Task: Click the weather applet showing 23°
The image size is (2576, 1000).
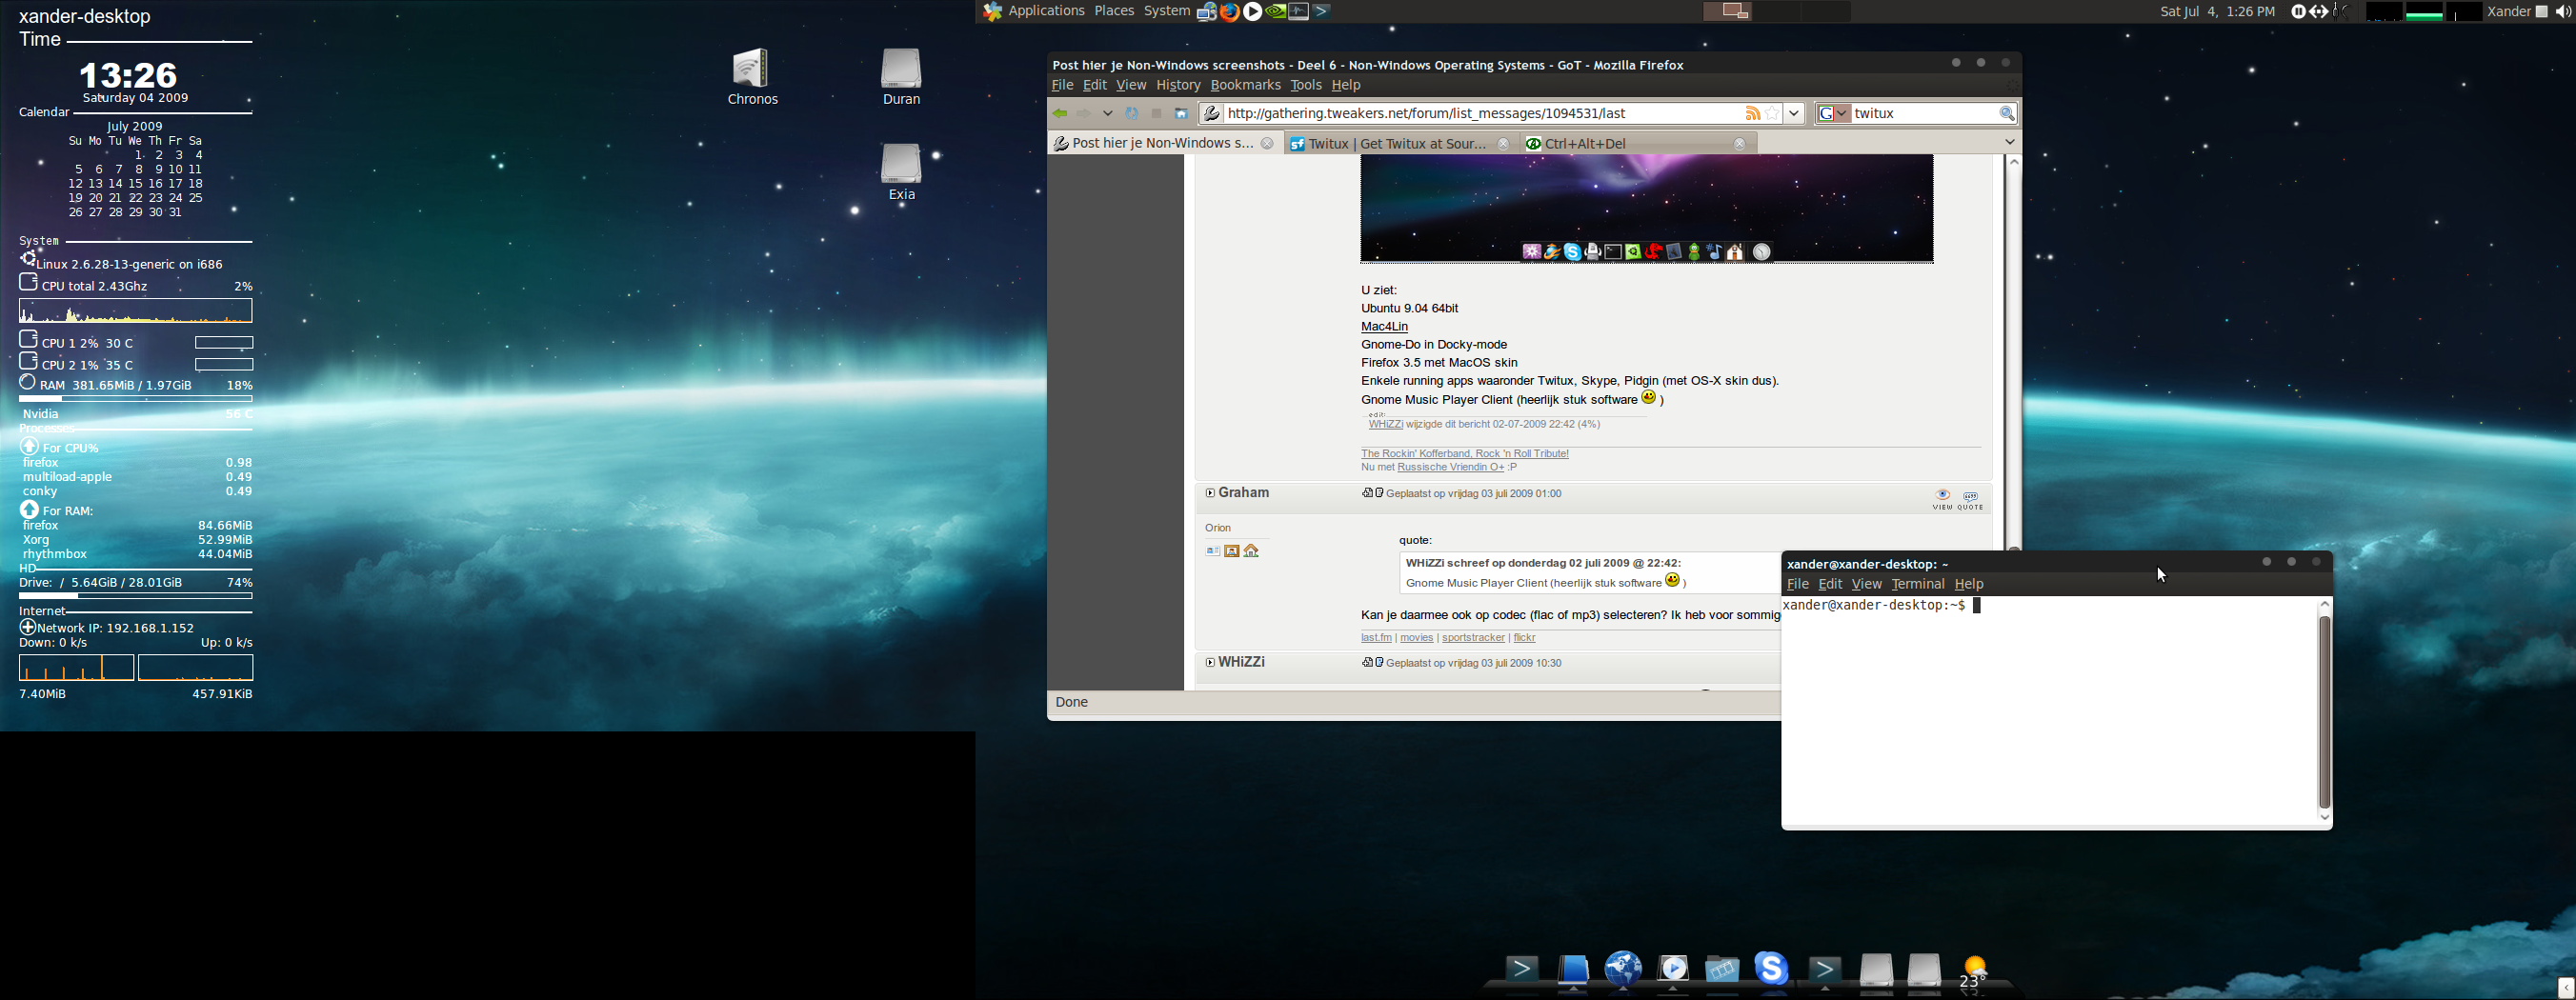Action: (1974, 973)
